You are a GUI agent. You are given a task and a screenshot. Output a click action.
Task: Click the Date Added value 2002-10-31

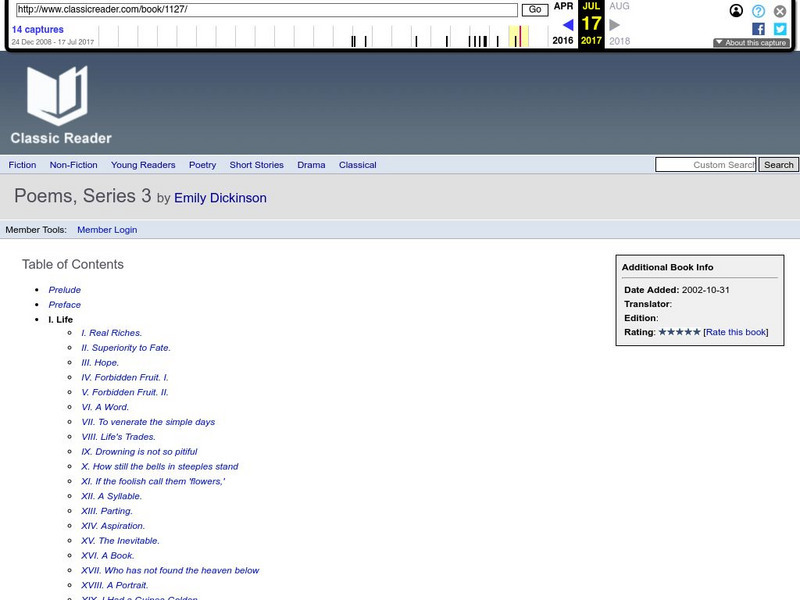(706, 290)
